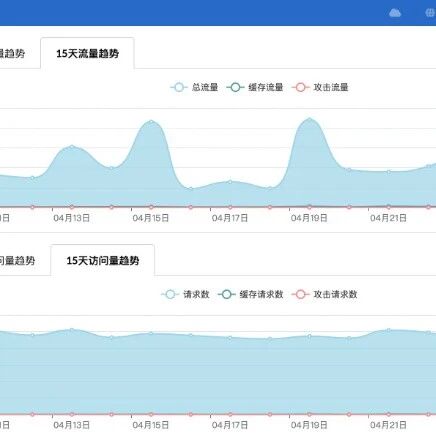Click the 04月17日 data point in the traffic chart
Image resolution: width=436 pixels, height=437 pixels.
[x=230, y=182]
